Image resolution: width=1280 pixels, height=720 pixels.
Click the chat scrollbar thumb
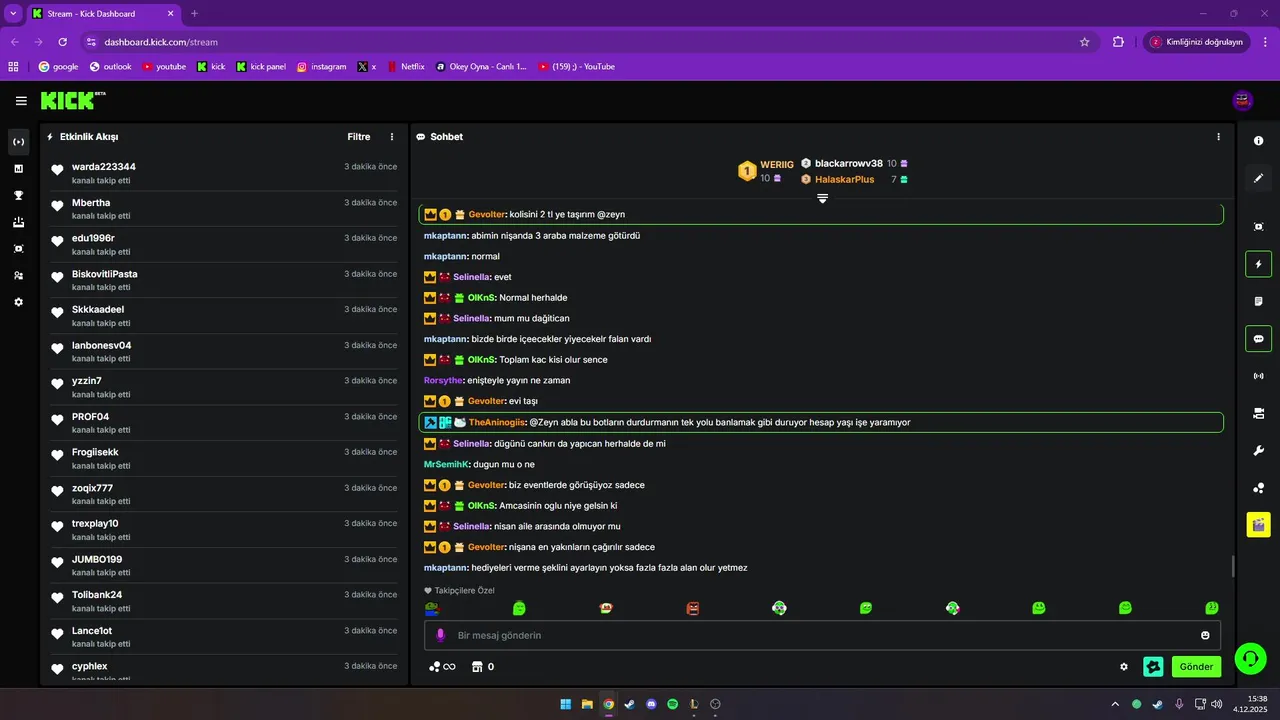tap(1233, 566)
